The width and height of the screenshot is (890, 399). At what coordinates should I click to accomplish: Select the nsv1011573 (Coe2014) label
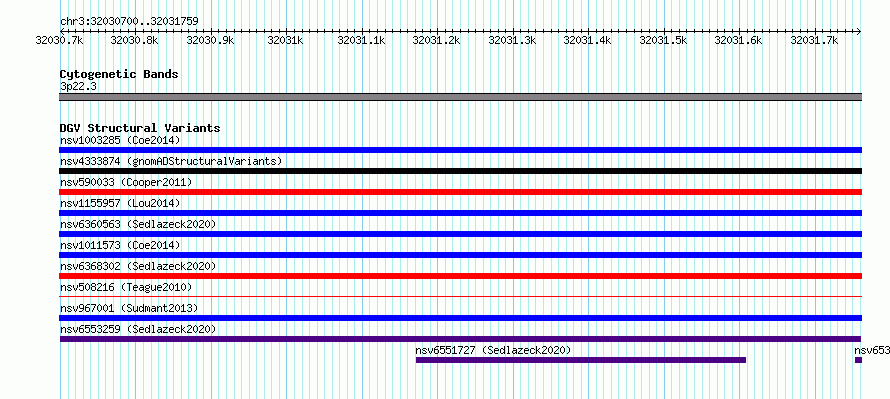[x=120, y=245]
